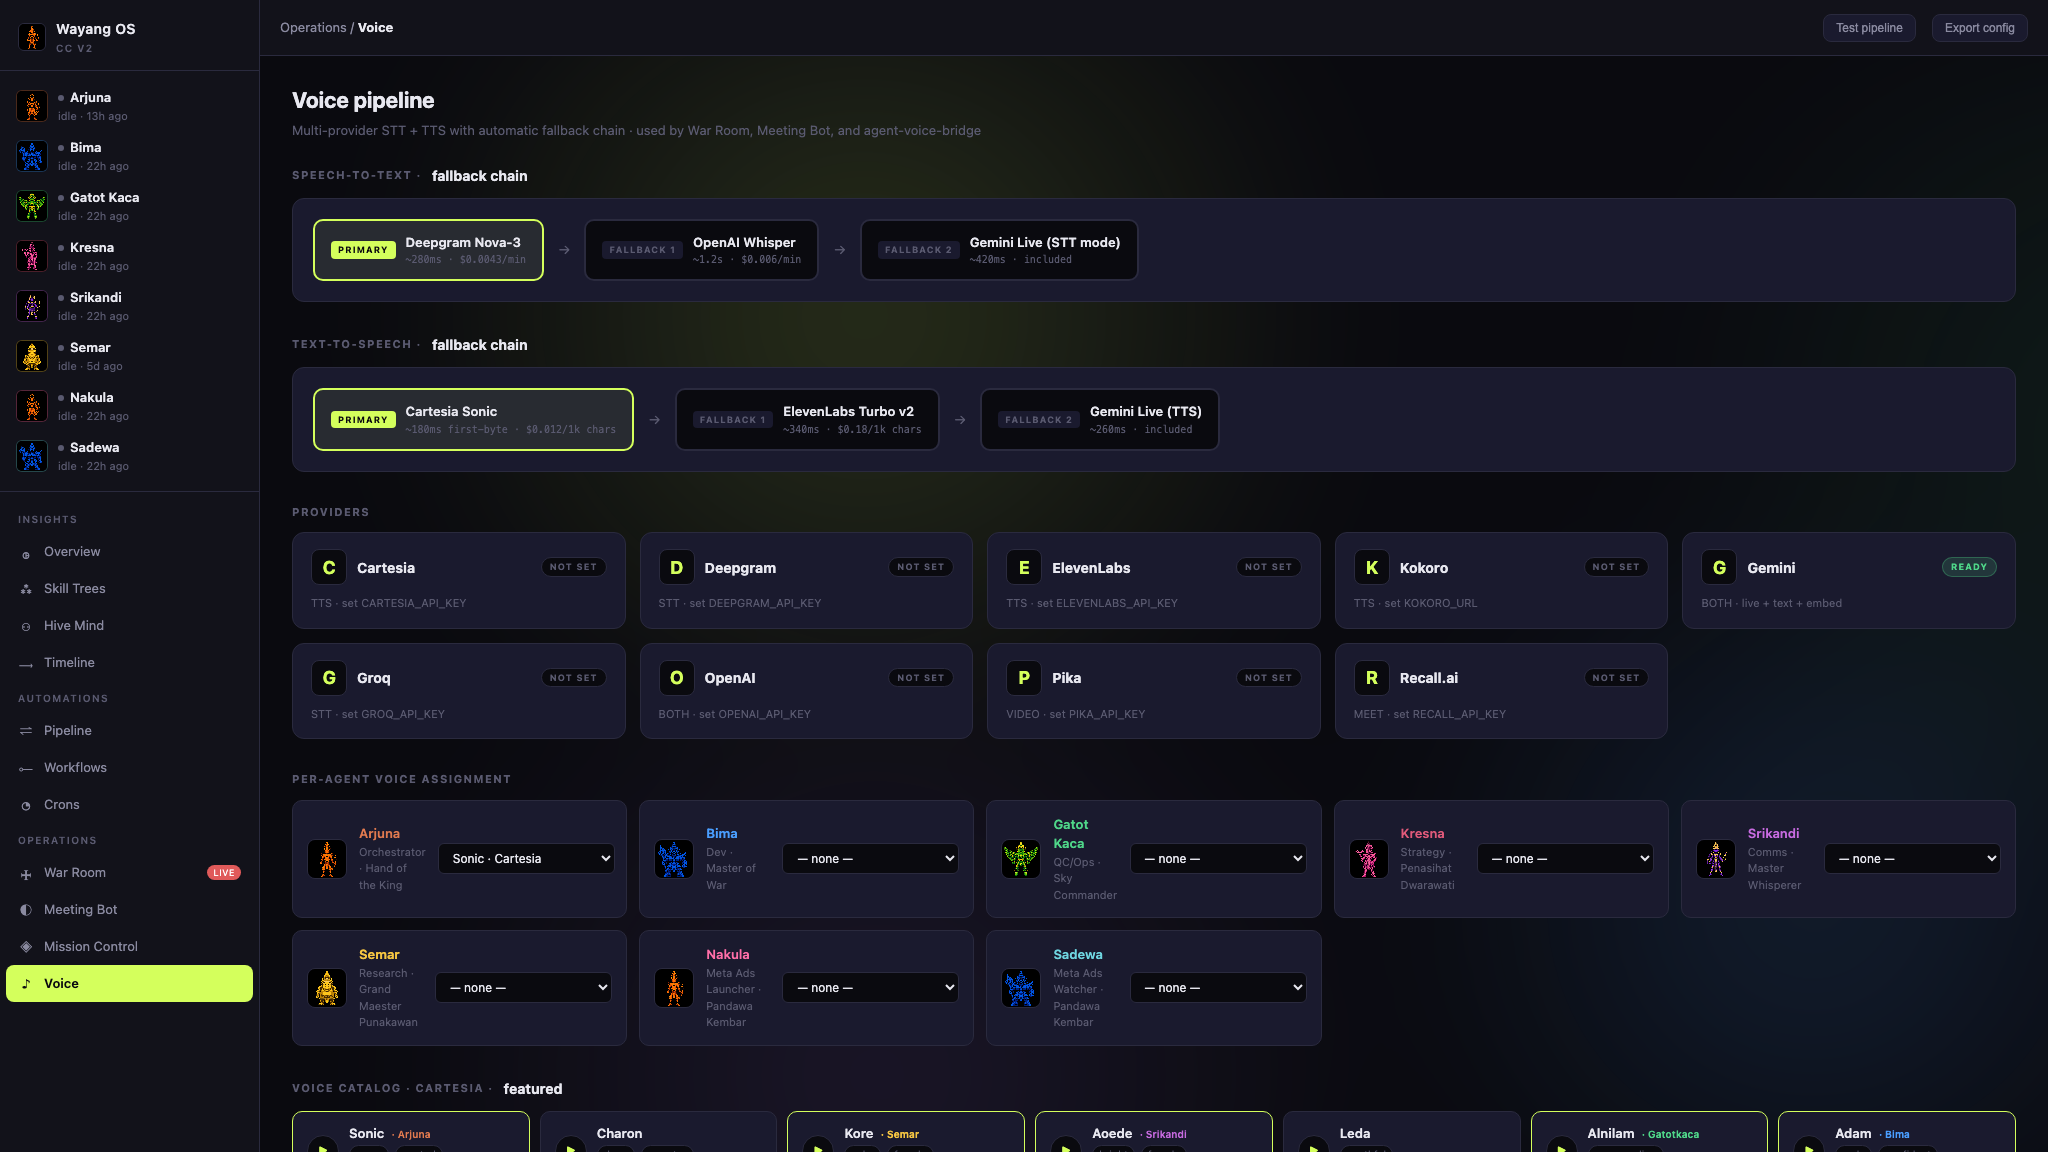Image resolution: width=2048 pixels, height=1152 pixels.
Task: Open Nakula's voice assignment dropdown
Action: pos(870,988)
